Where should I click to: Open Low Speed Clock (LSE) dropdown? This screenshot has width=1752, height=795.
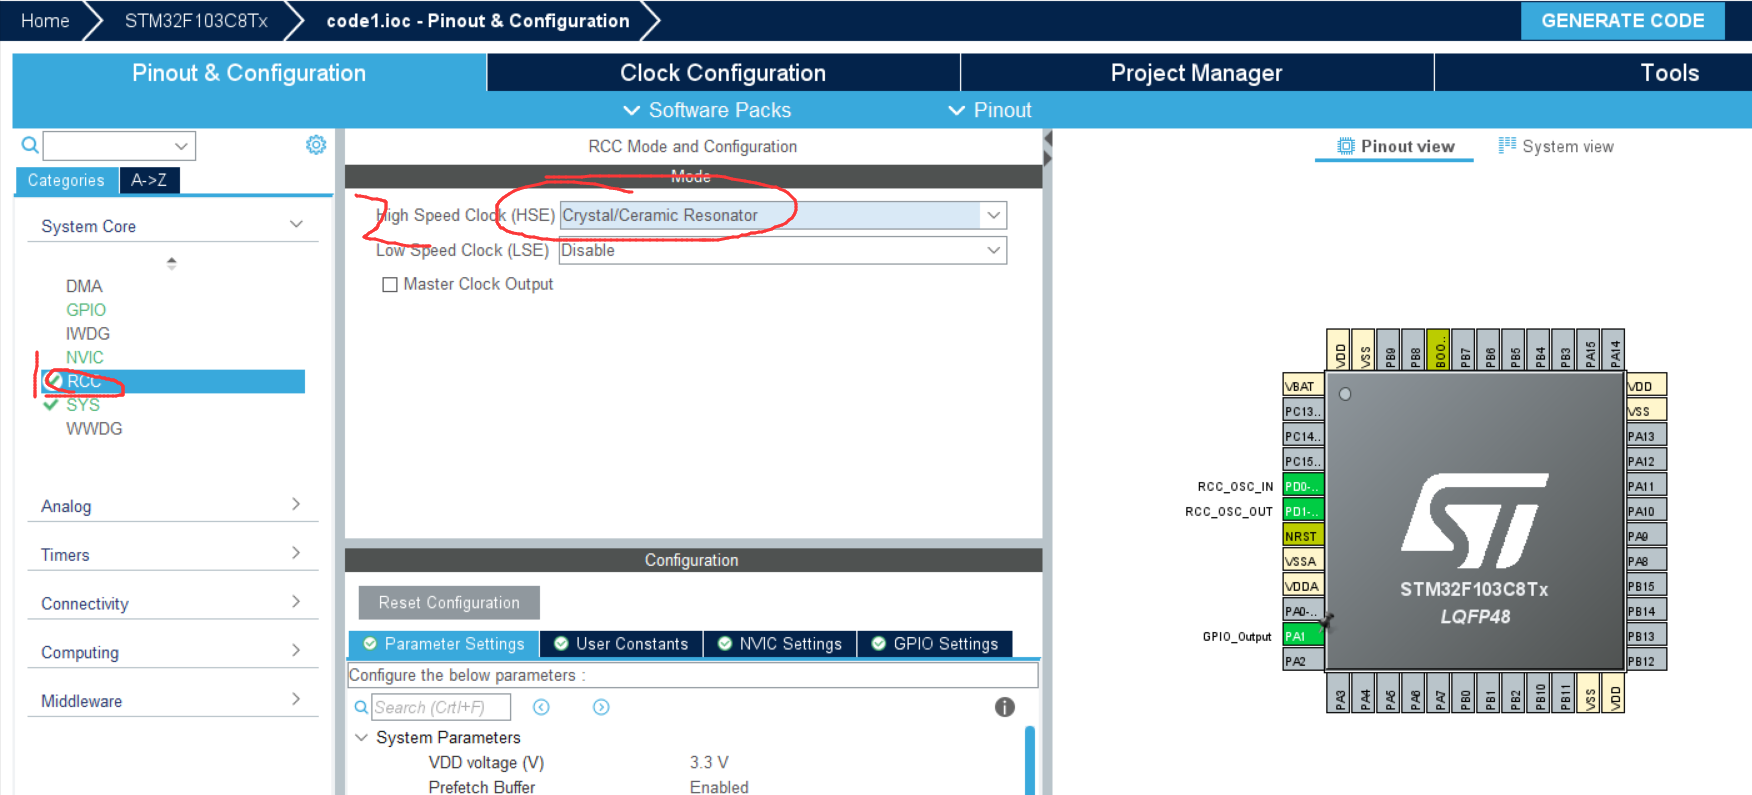[x=993, y=250]
